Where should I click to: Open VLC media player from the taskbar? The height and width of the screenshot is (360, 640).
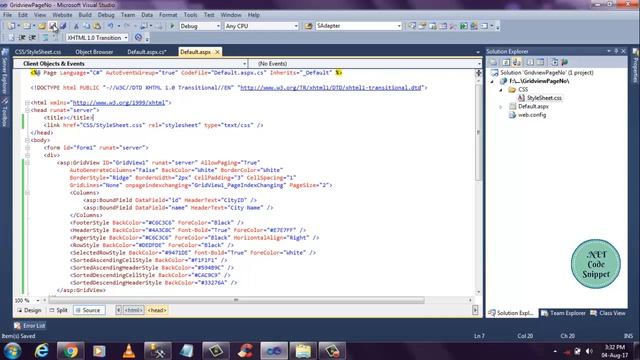(129, 351)
